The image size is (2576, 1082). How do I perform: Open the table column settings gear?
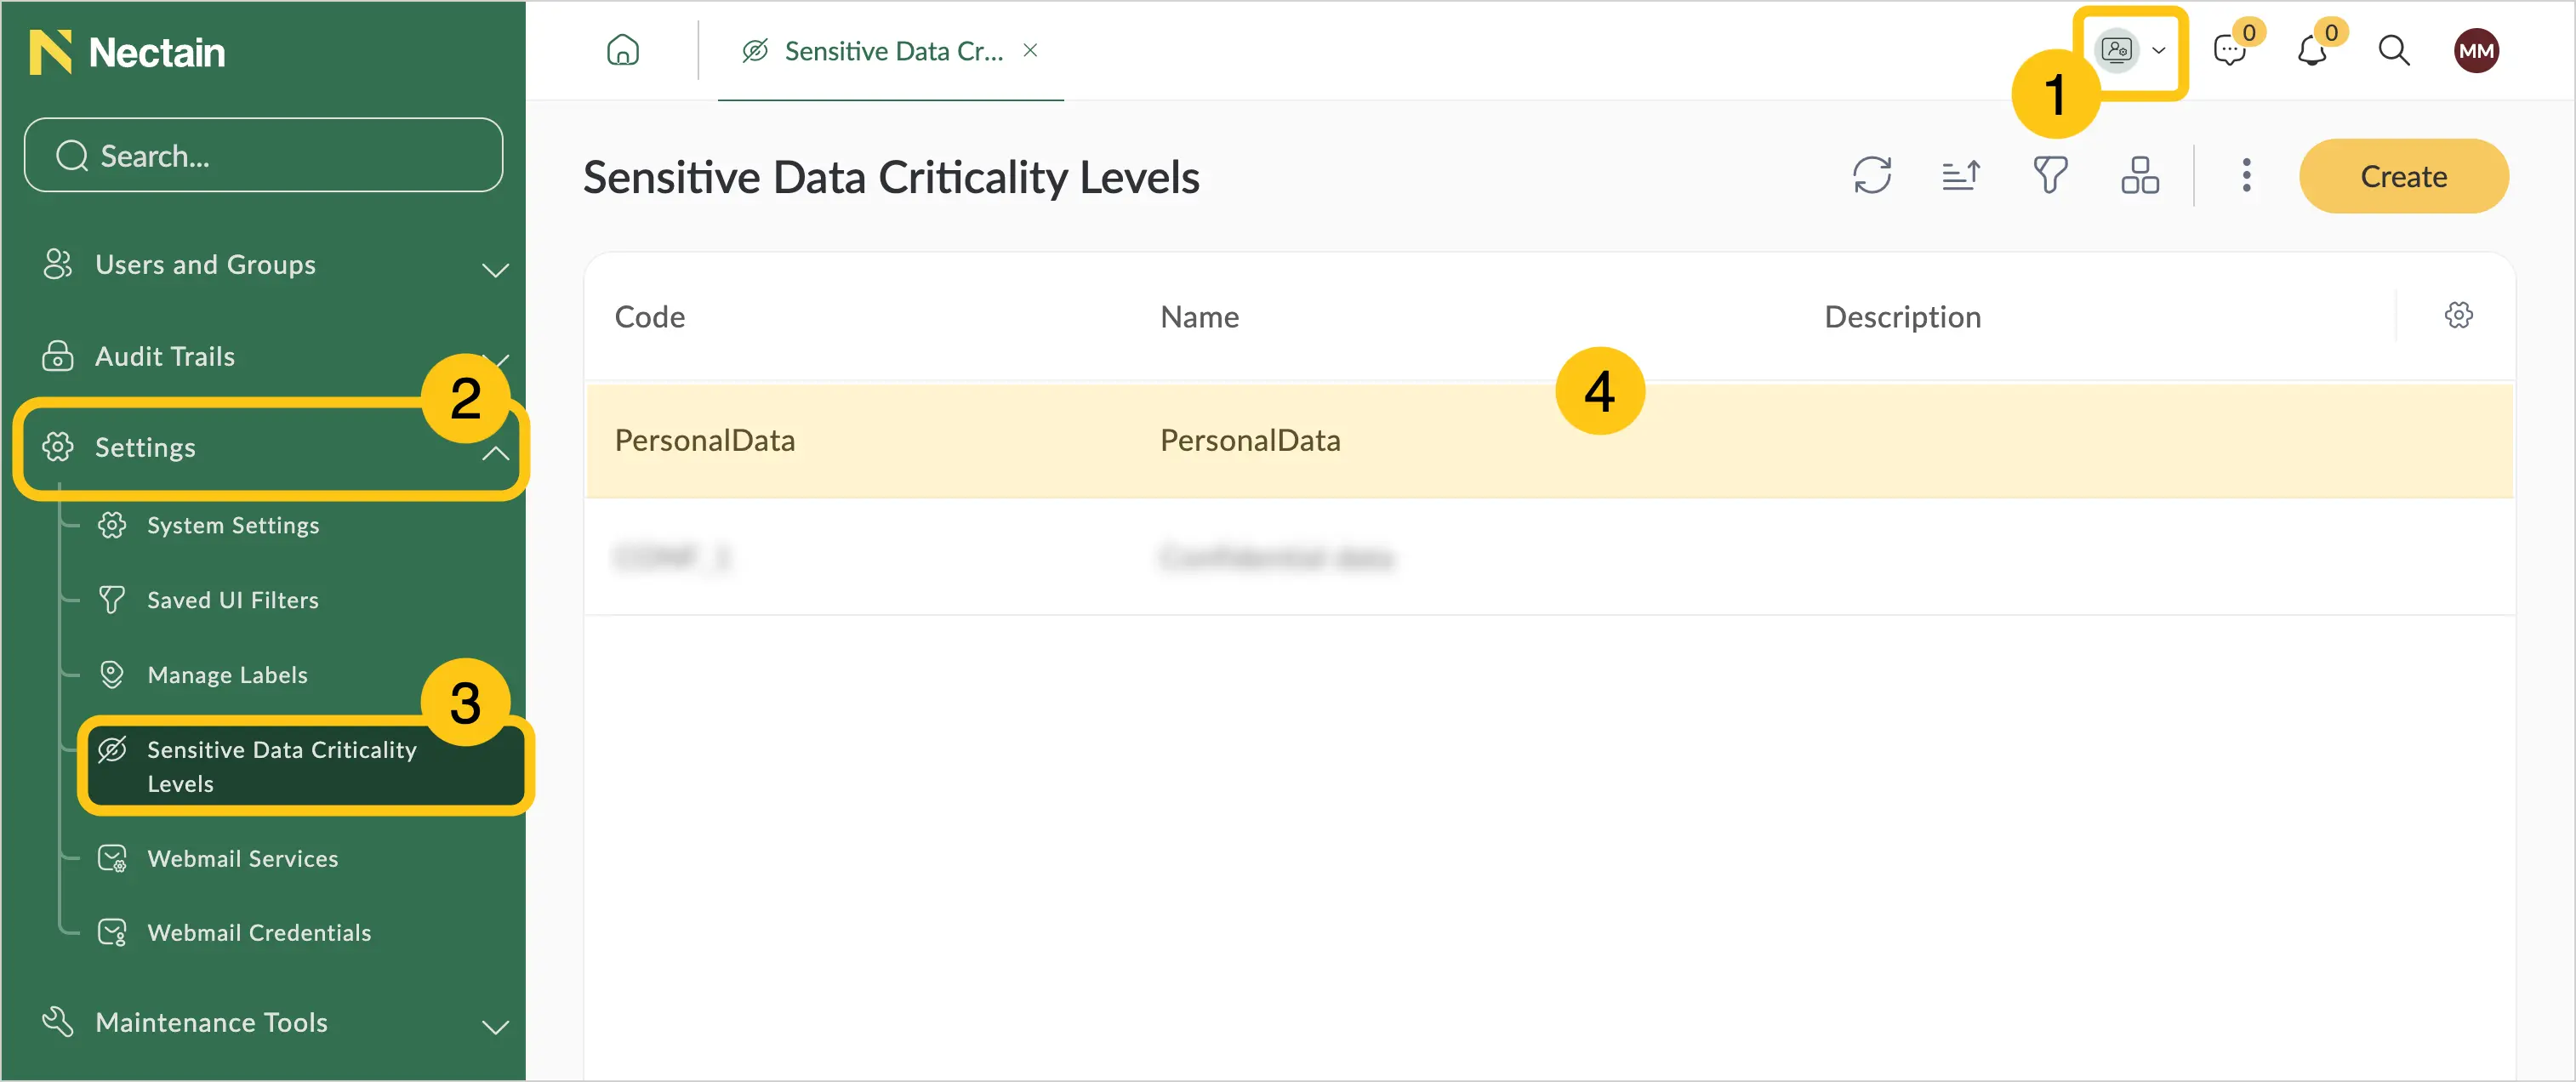[2459, 316]
